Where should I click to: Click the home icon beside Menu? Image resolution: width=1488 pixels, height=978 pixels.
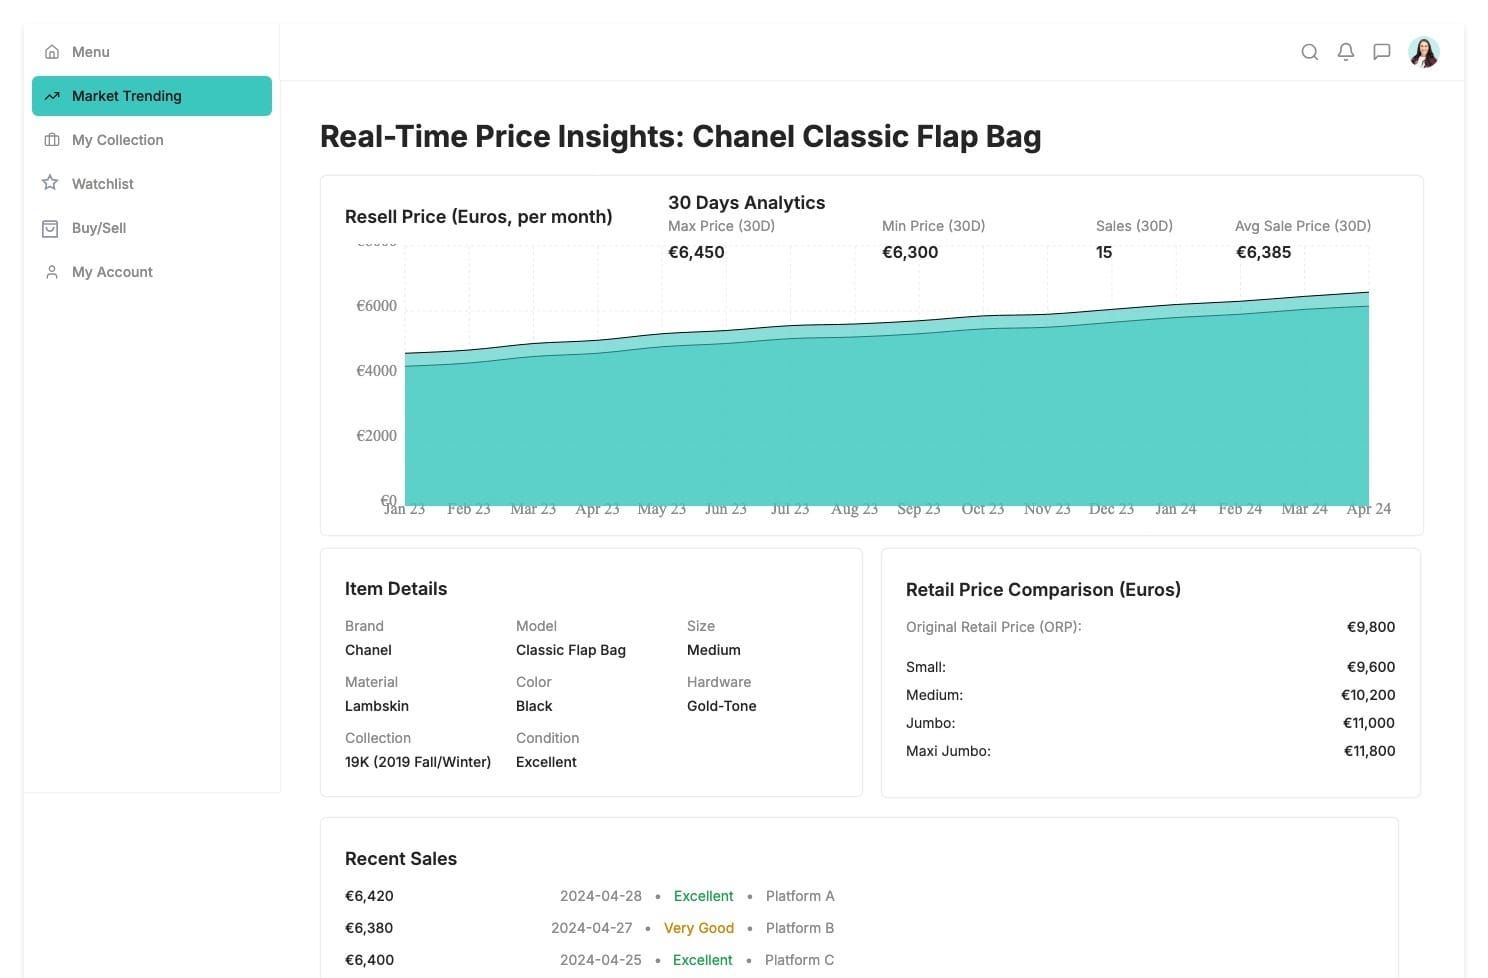(x=52, y=52)
